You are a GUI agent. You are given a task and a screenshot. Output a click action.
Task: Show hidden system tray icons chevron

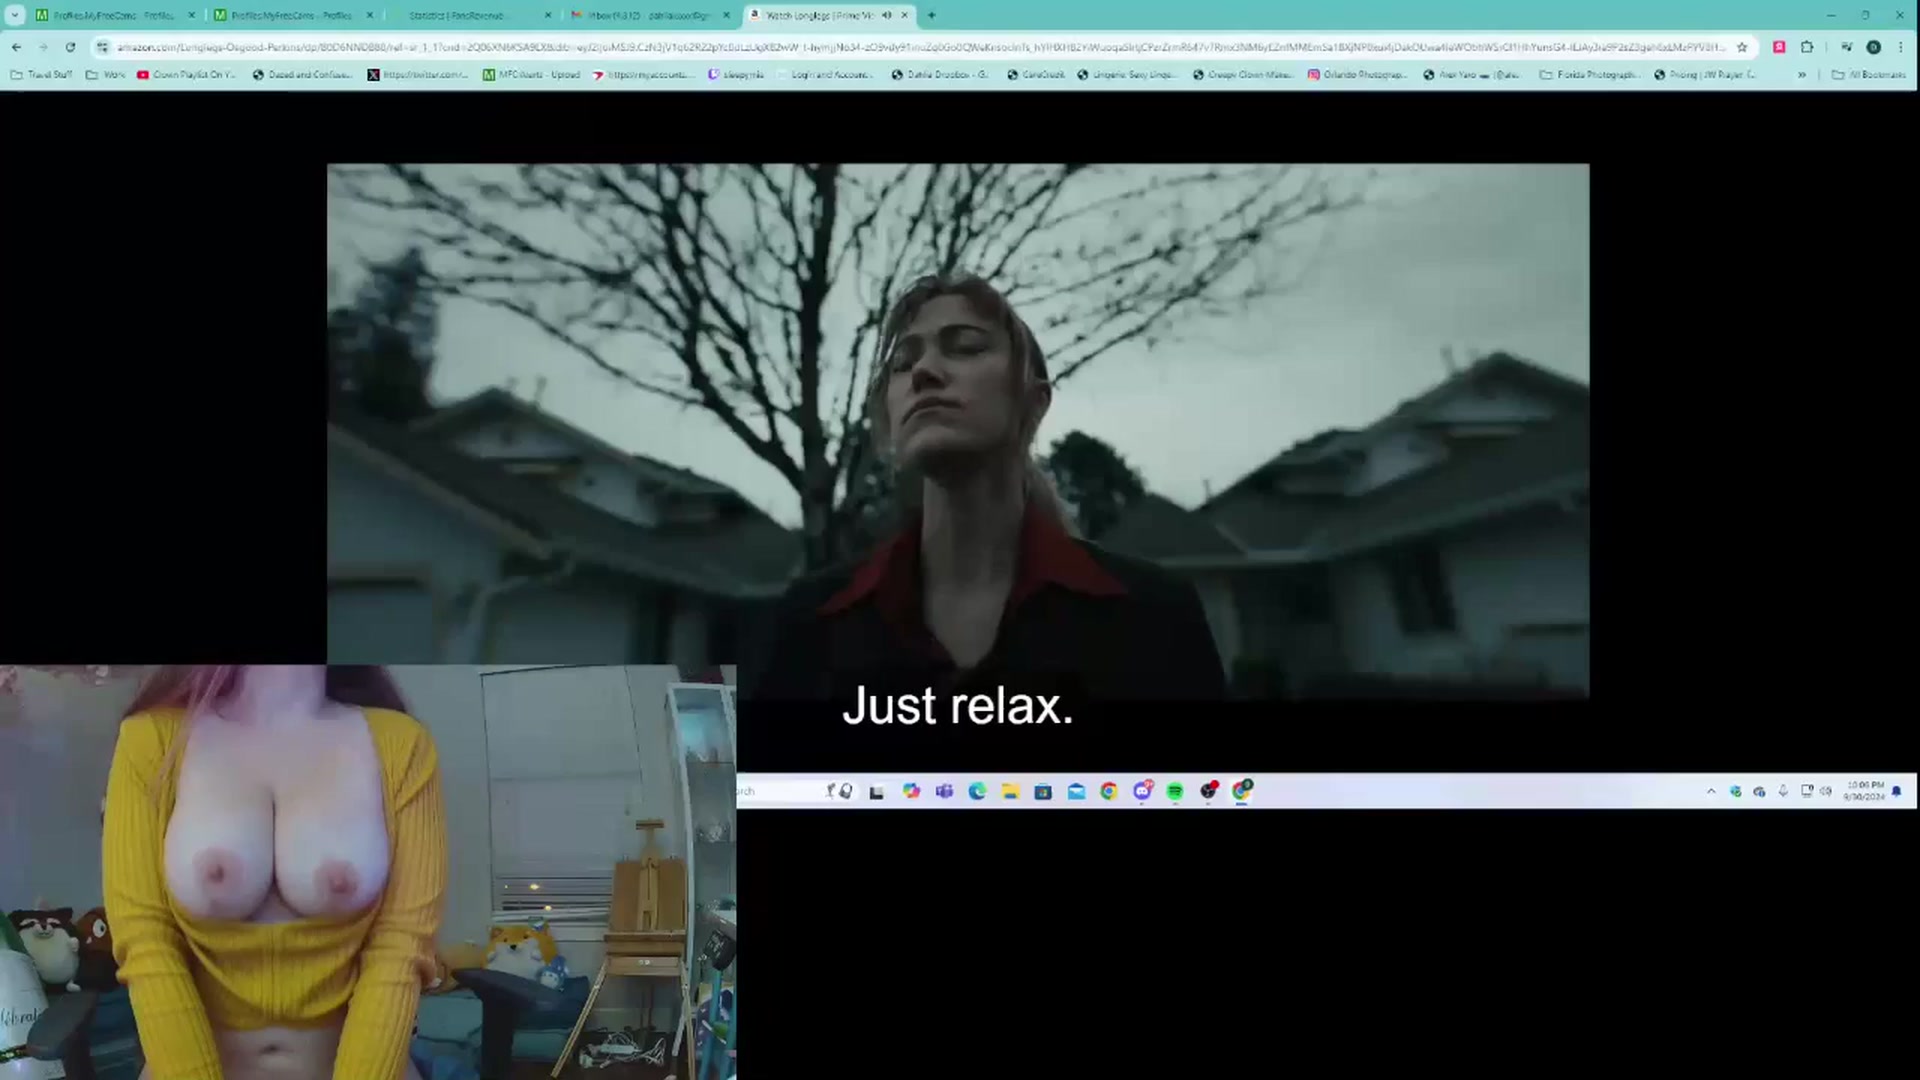click(x=1711, y=791)
